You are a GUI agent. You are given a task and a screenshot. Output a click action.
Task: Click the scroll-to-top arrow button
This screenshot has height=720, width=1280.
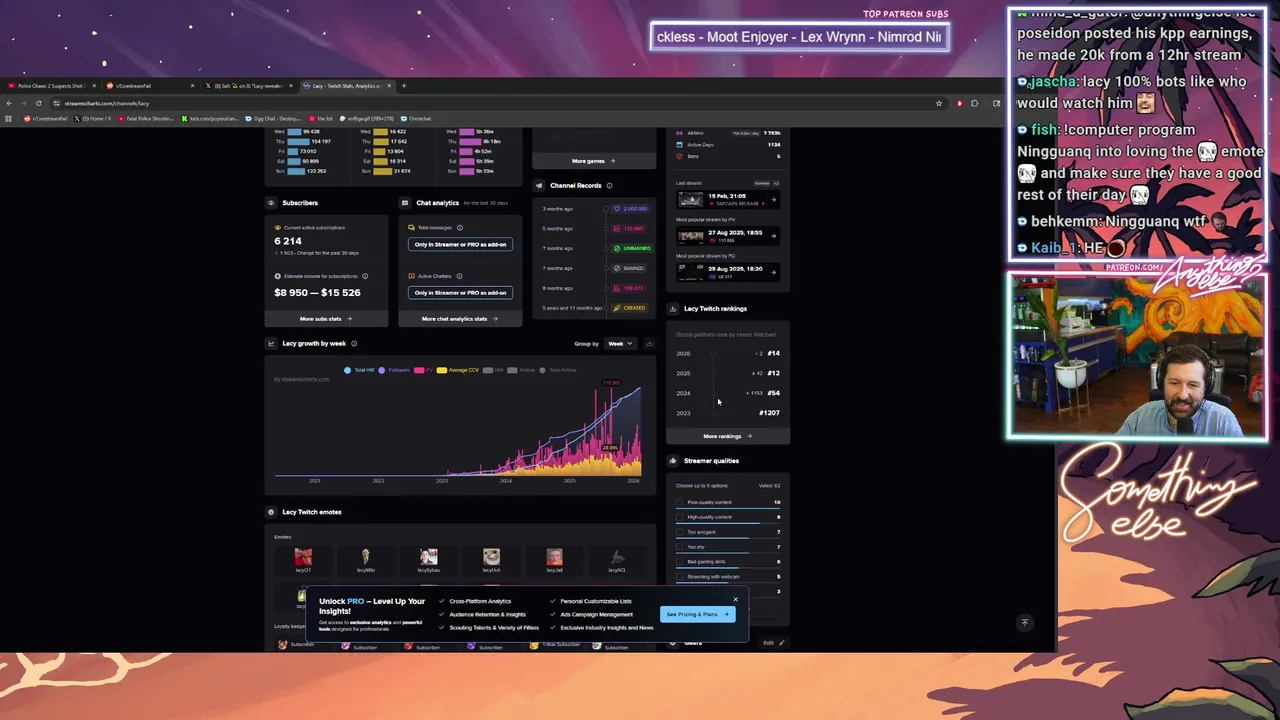click(x=1024, y=622)
